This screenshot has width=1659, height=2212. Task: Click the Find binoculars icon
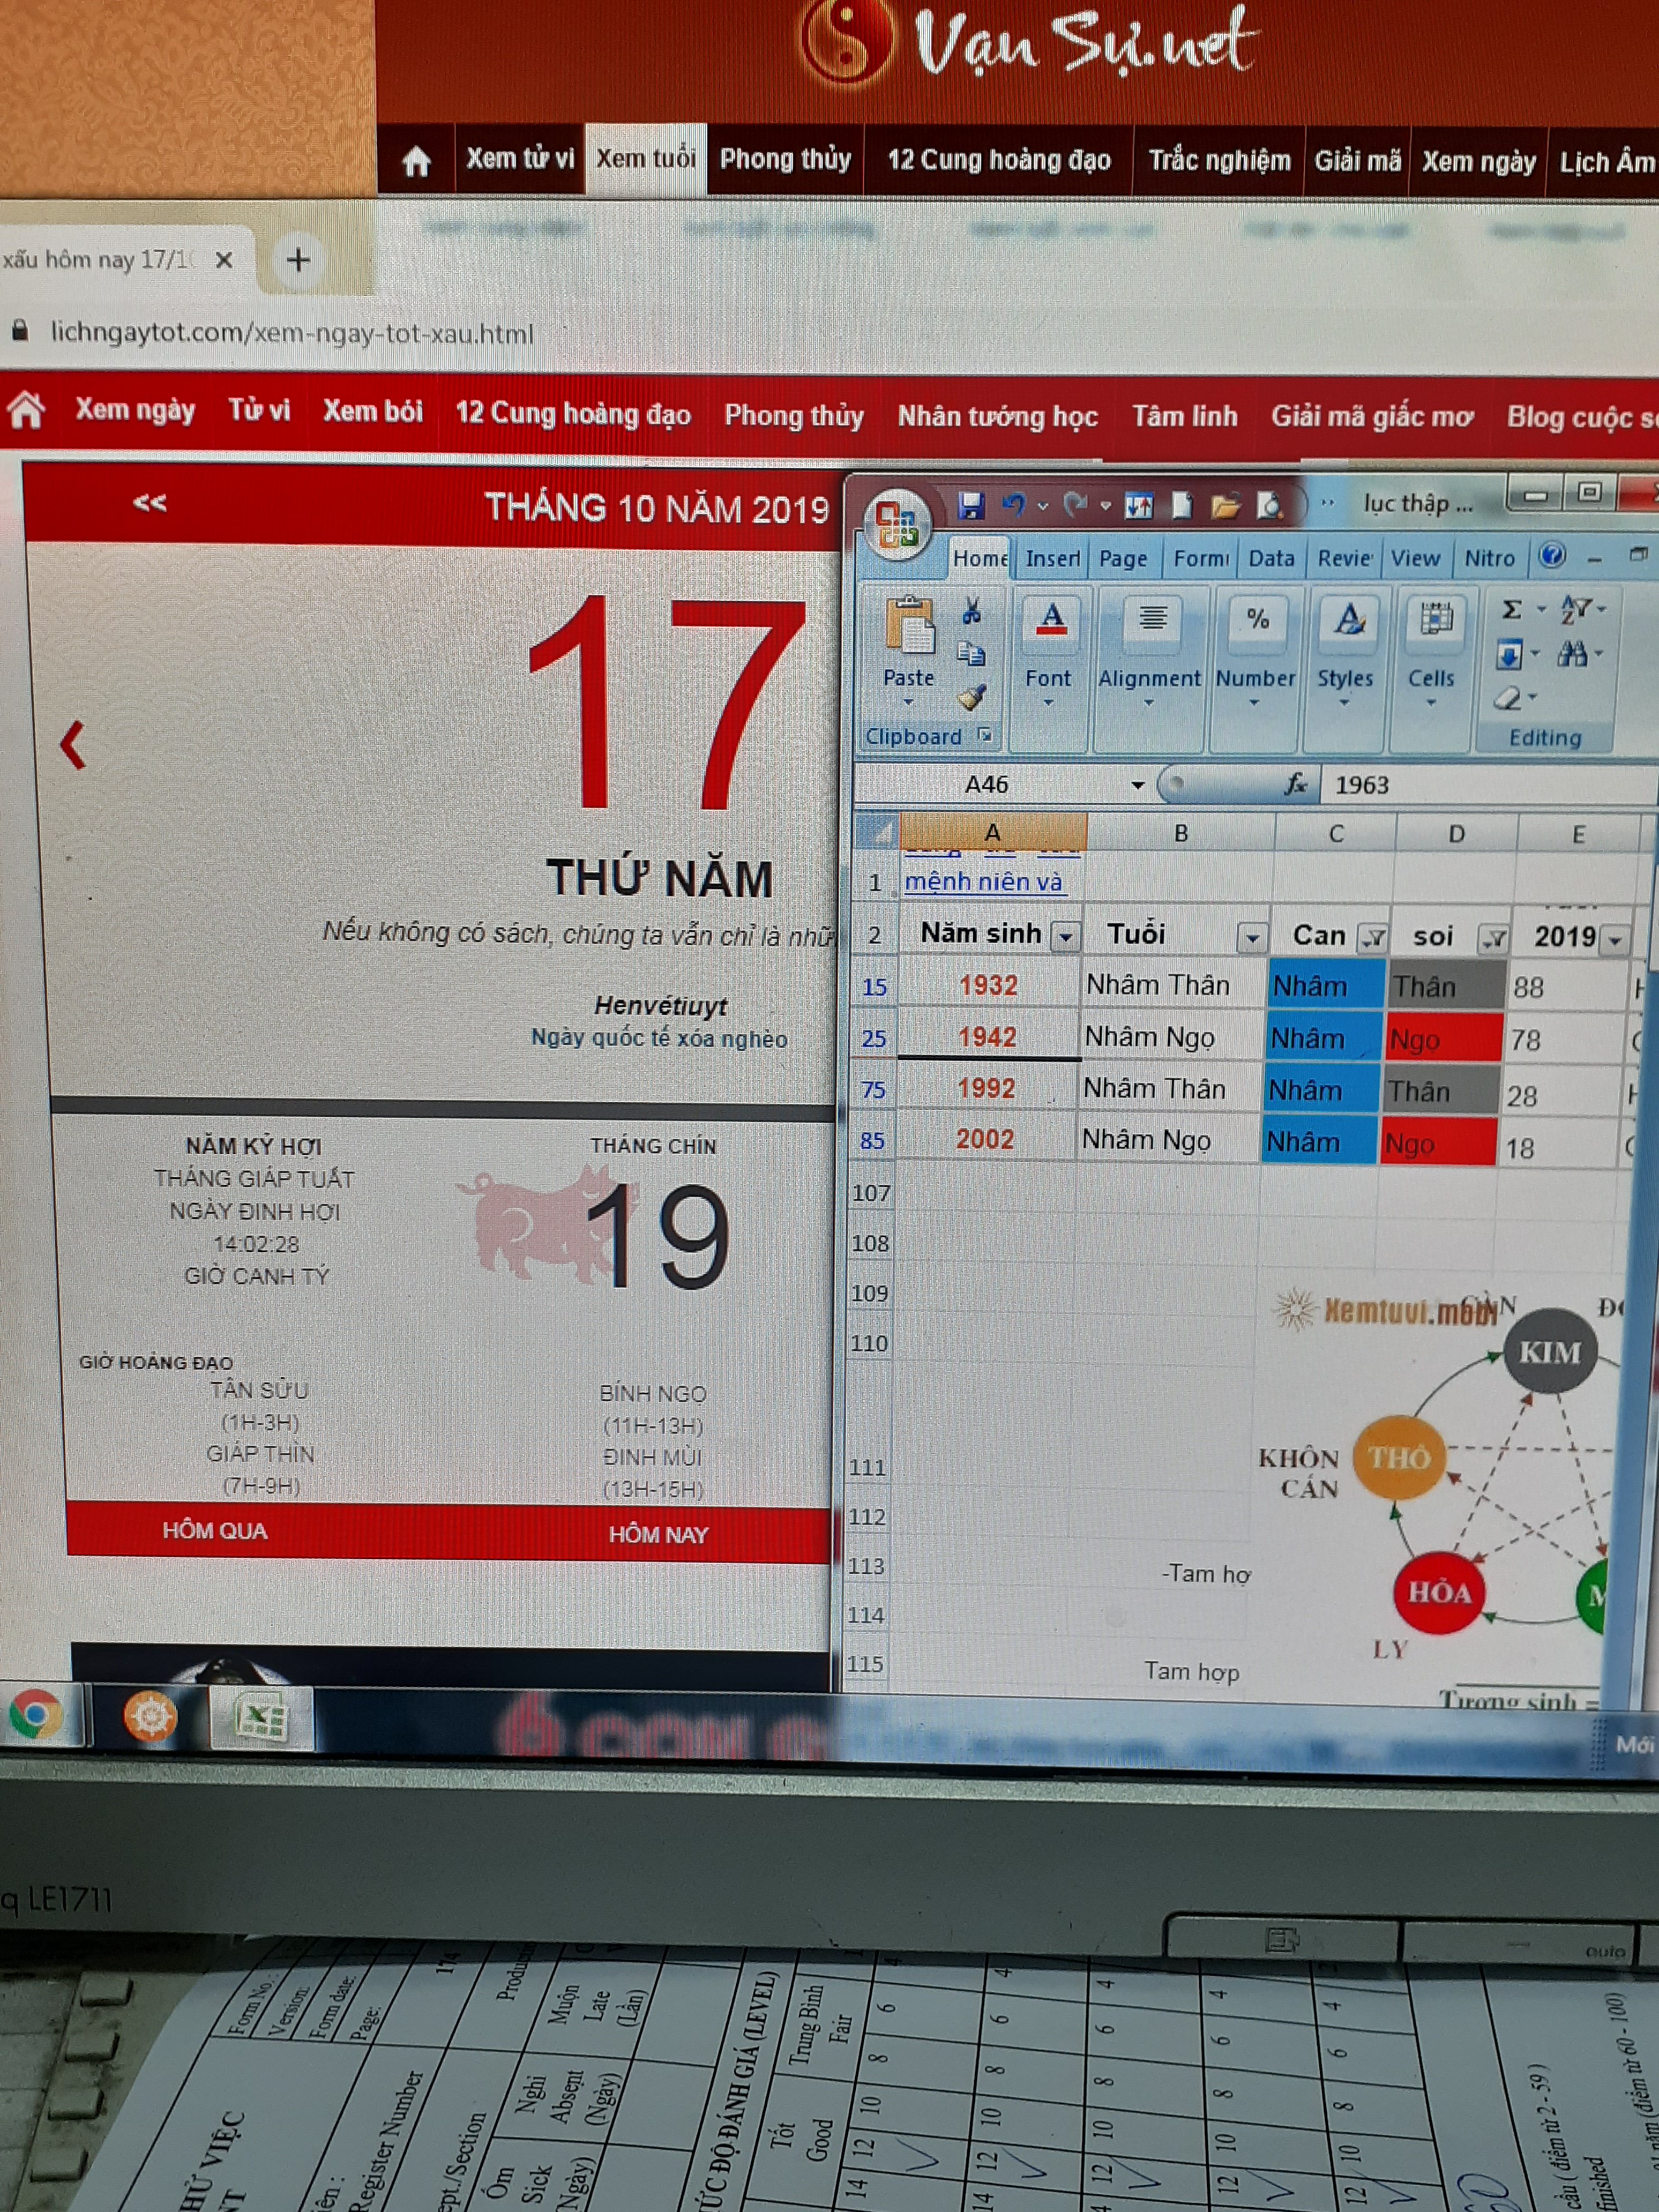1571,654
